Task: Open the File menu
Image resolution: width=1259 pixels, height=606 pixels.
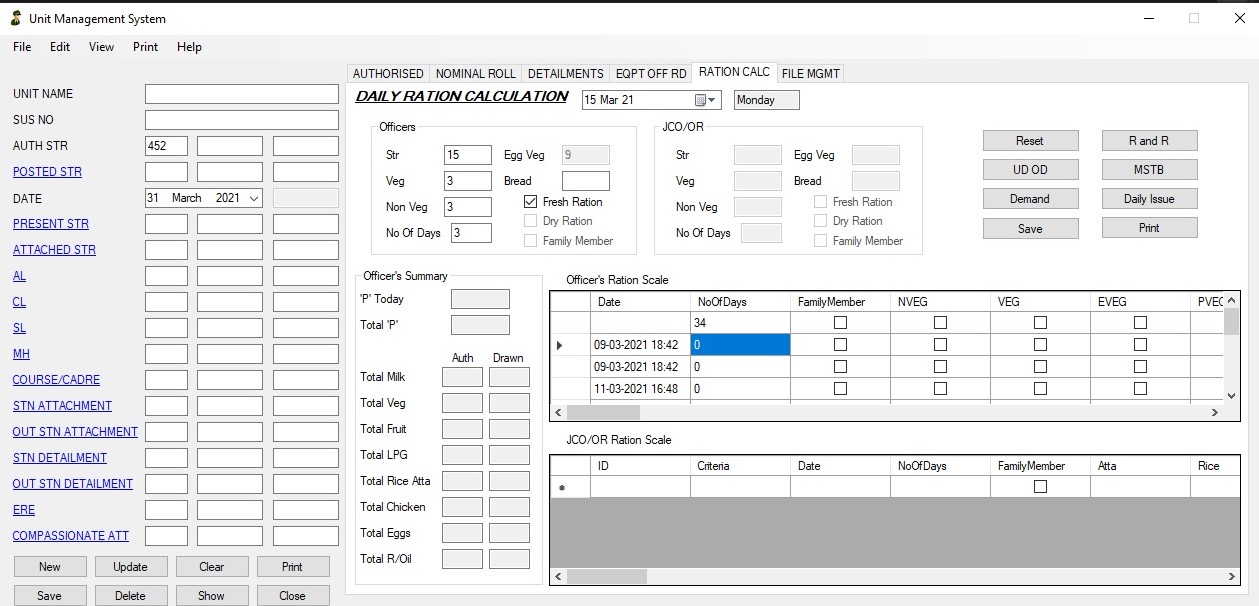Action: 22,47
